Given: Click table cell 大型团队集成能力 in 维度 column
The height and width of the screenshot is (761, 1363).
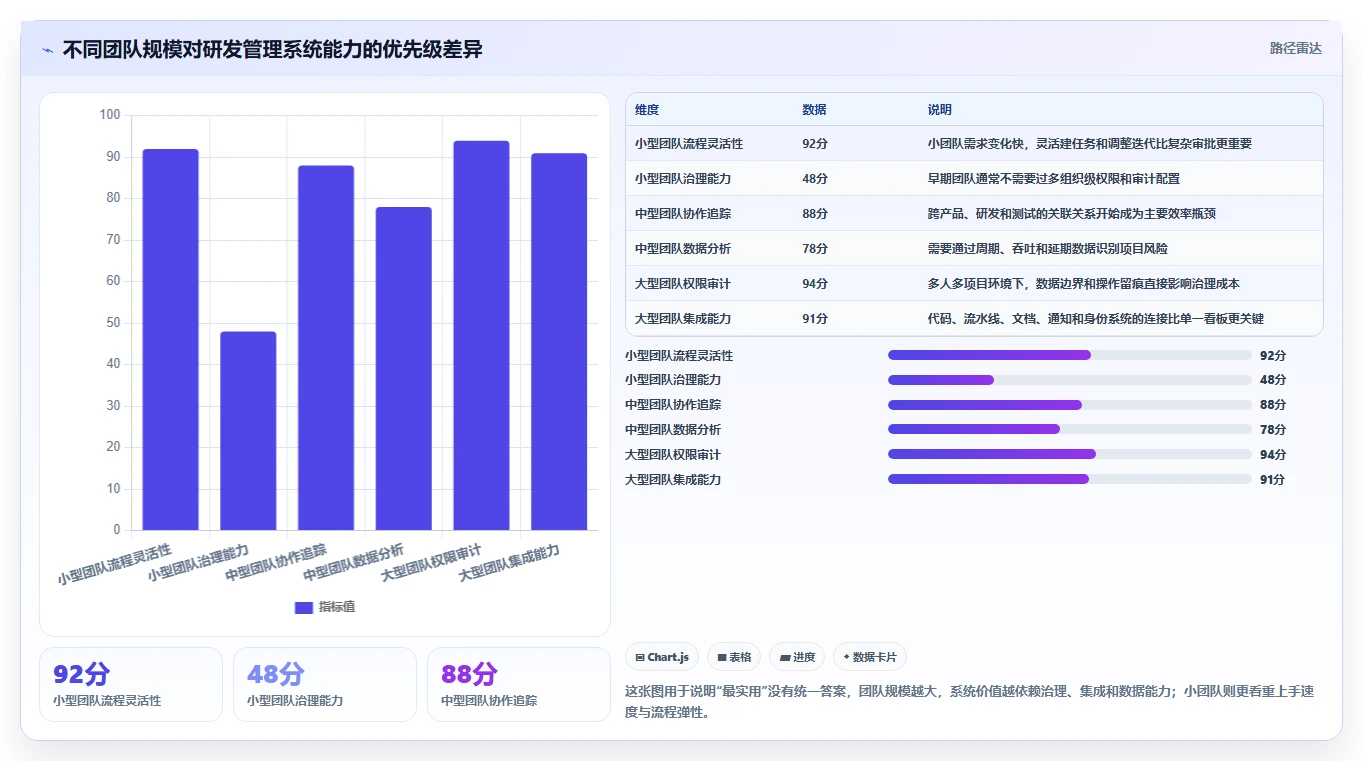Looking at the screenshot, I should pos(683,319).
